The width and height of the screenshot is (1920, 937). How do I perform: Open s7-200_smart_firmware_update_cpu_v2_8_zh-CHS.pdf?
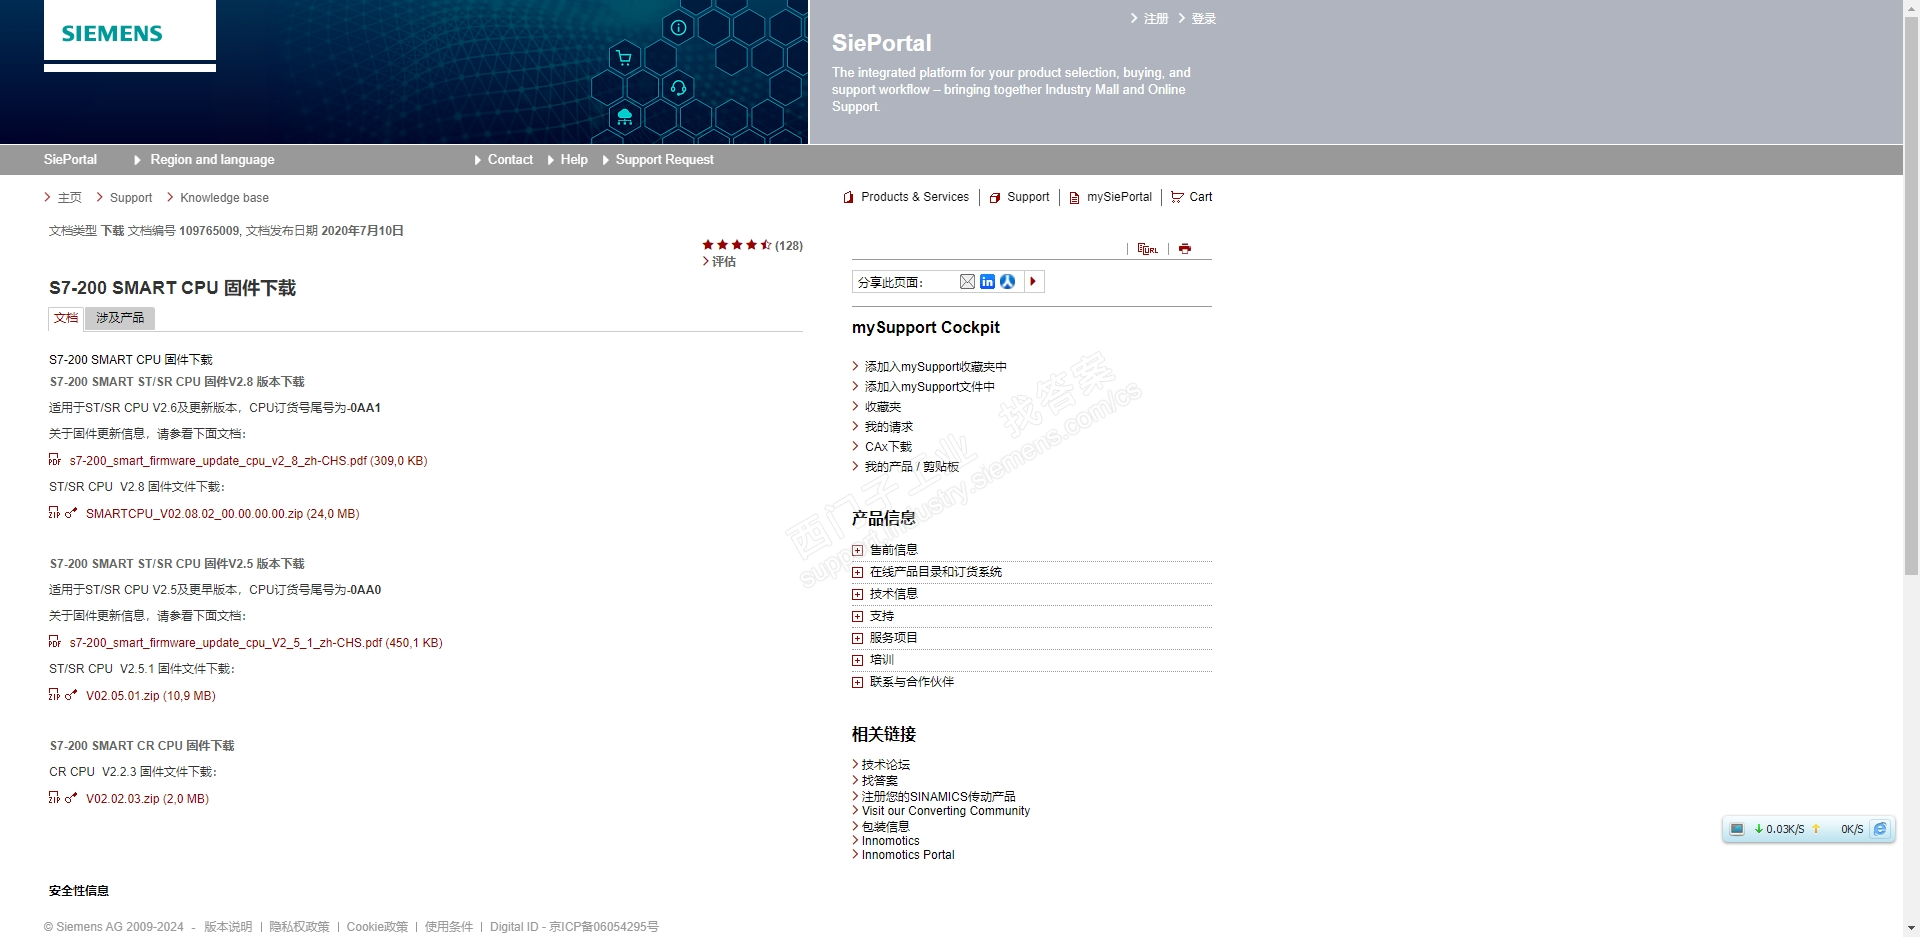248,461
